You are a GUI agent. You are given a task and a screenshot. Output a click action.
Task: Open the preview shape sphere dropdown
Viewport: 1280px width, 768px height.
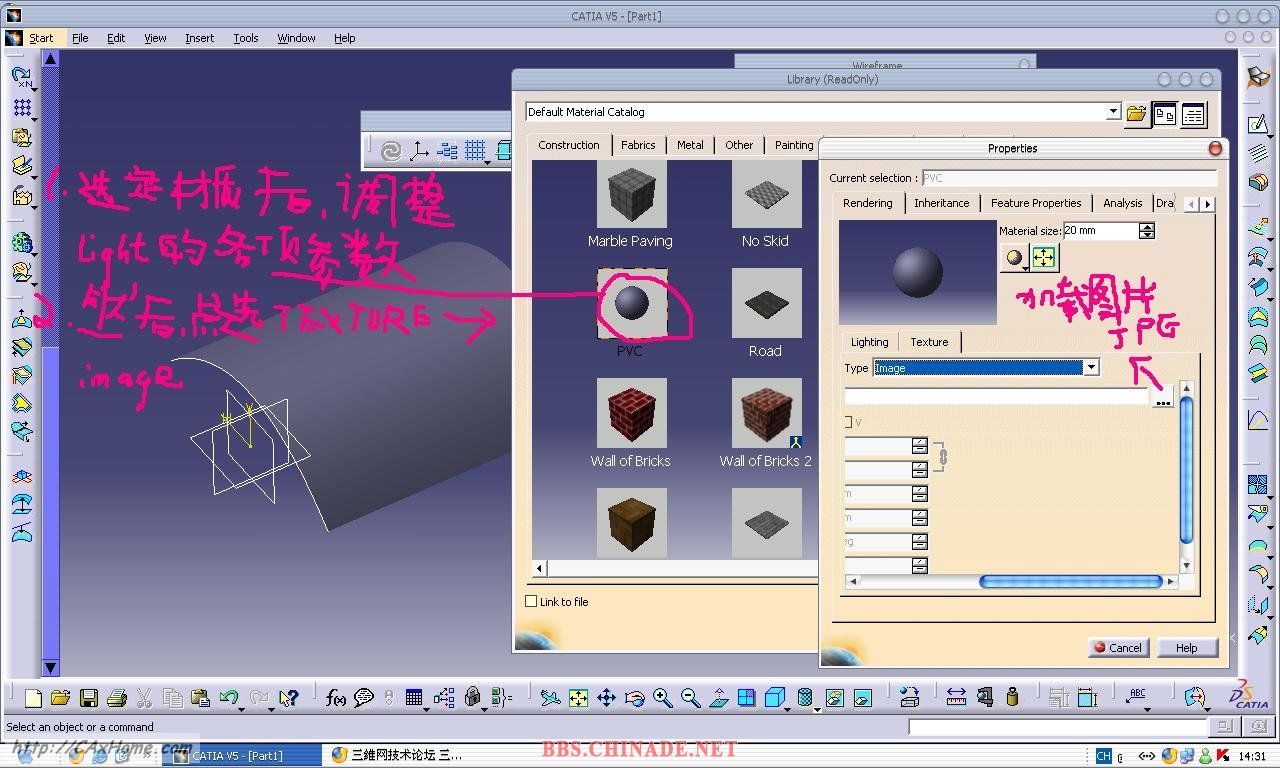(x=1016, y=258)
